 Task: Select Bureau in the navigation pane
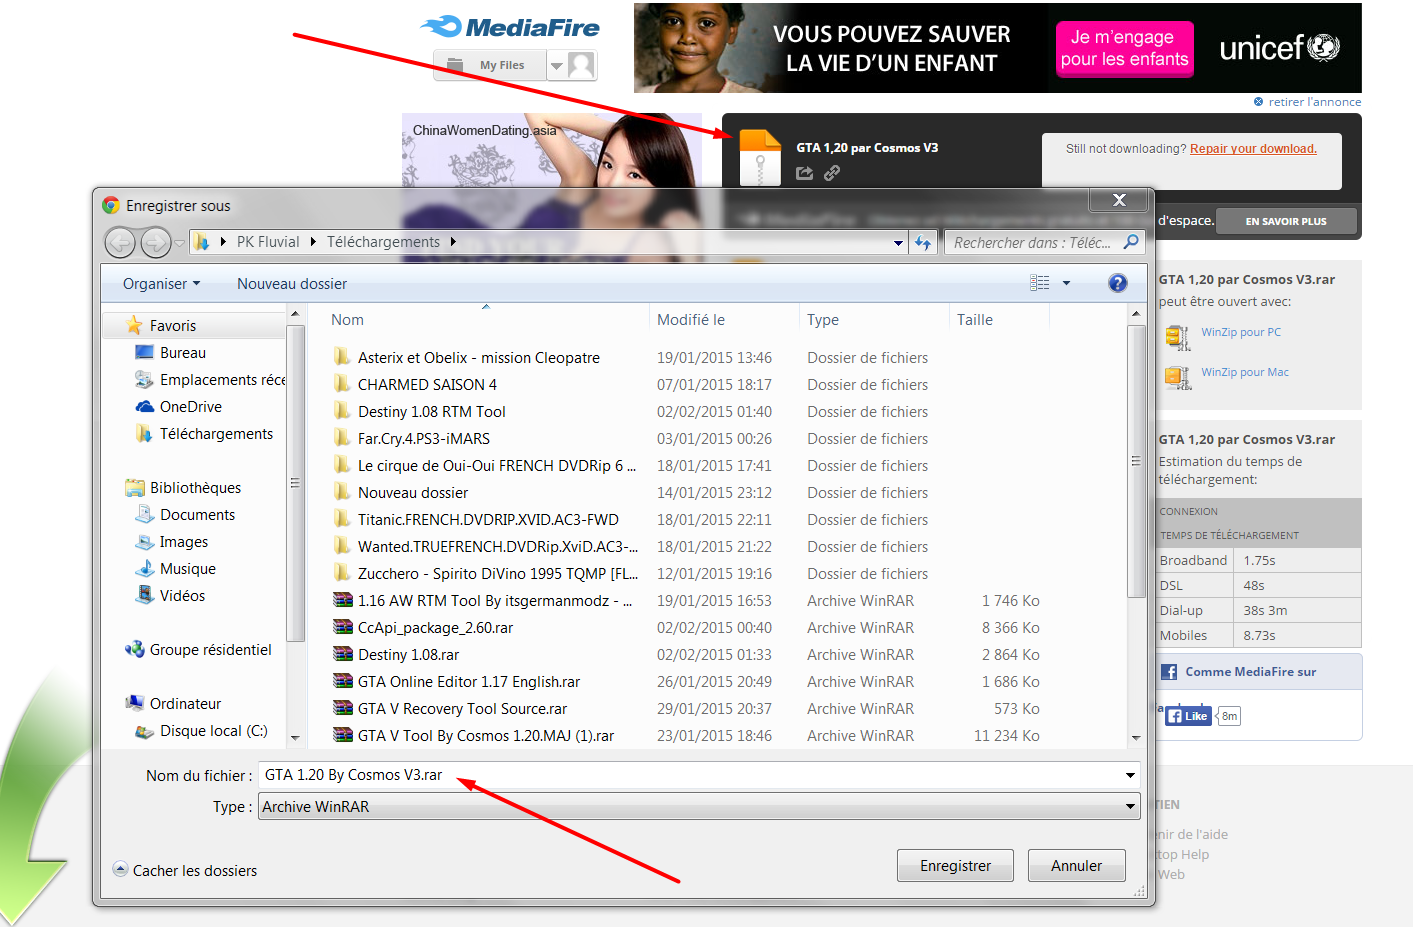(183, 353)
